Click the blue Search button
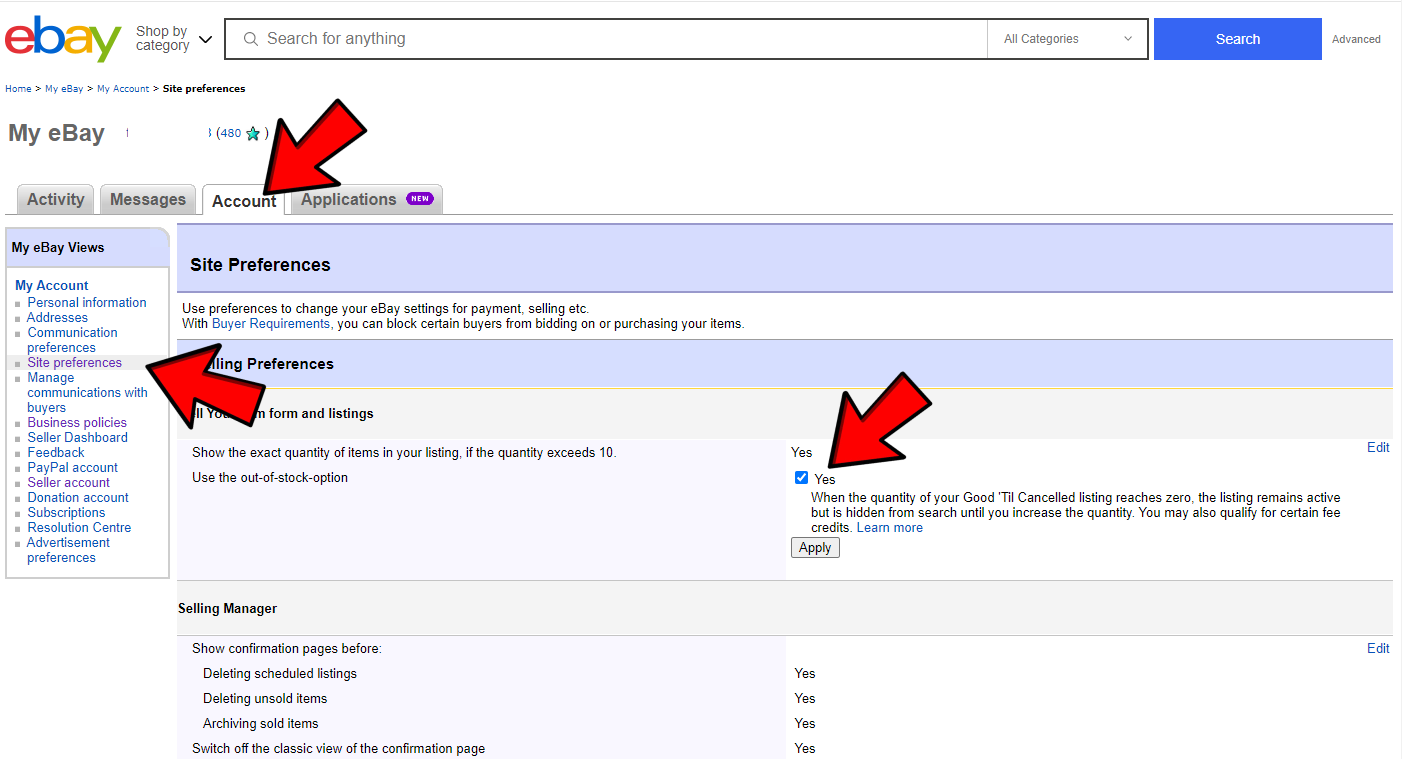Image resolution: width=1402 pixels, height=759 pixels. [1238, 39]
